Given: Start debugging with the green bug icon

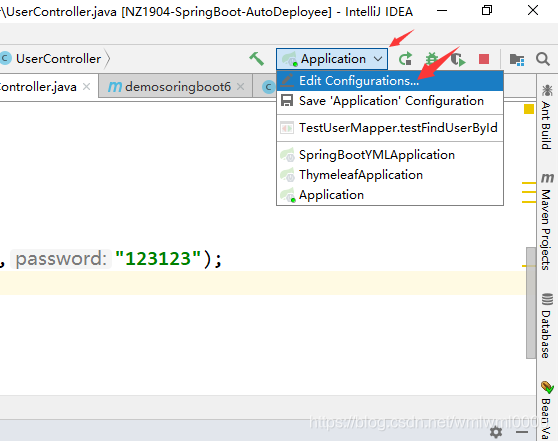Looking at the screenshot, I should tap(432, 59).
